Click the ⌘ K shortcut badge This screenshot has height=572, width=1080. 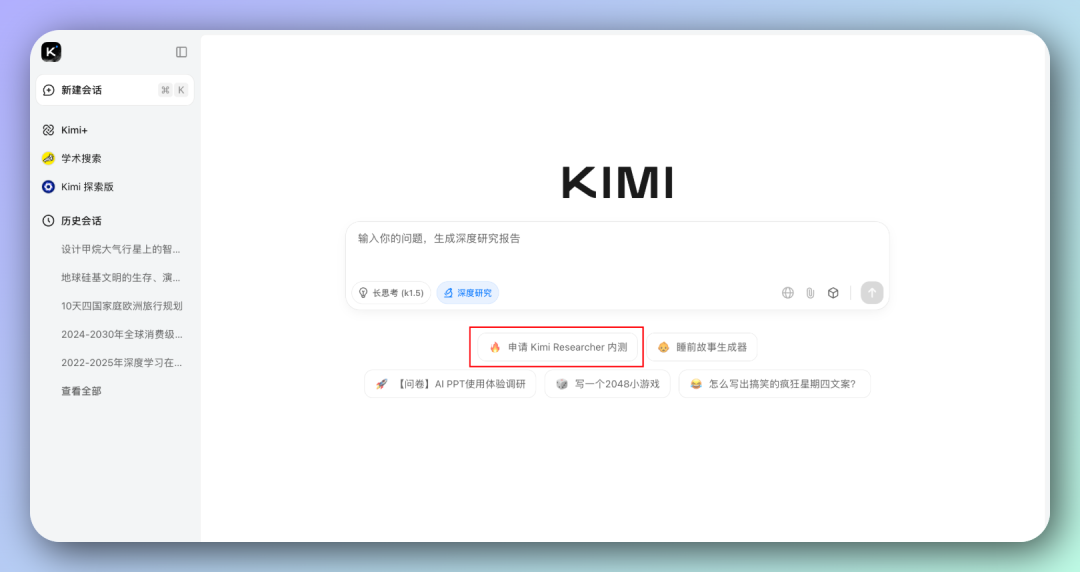(x=173, y=90)
